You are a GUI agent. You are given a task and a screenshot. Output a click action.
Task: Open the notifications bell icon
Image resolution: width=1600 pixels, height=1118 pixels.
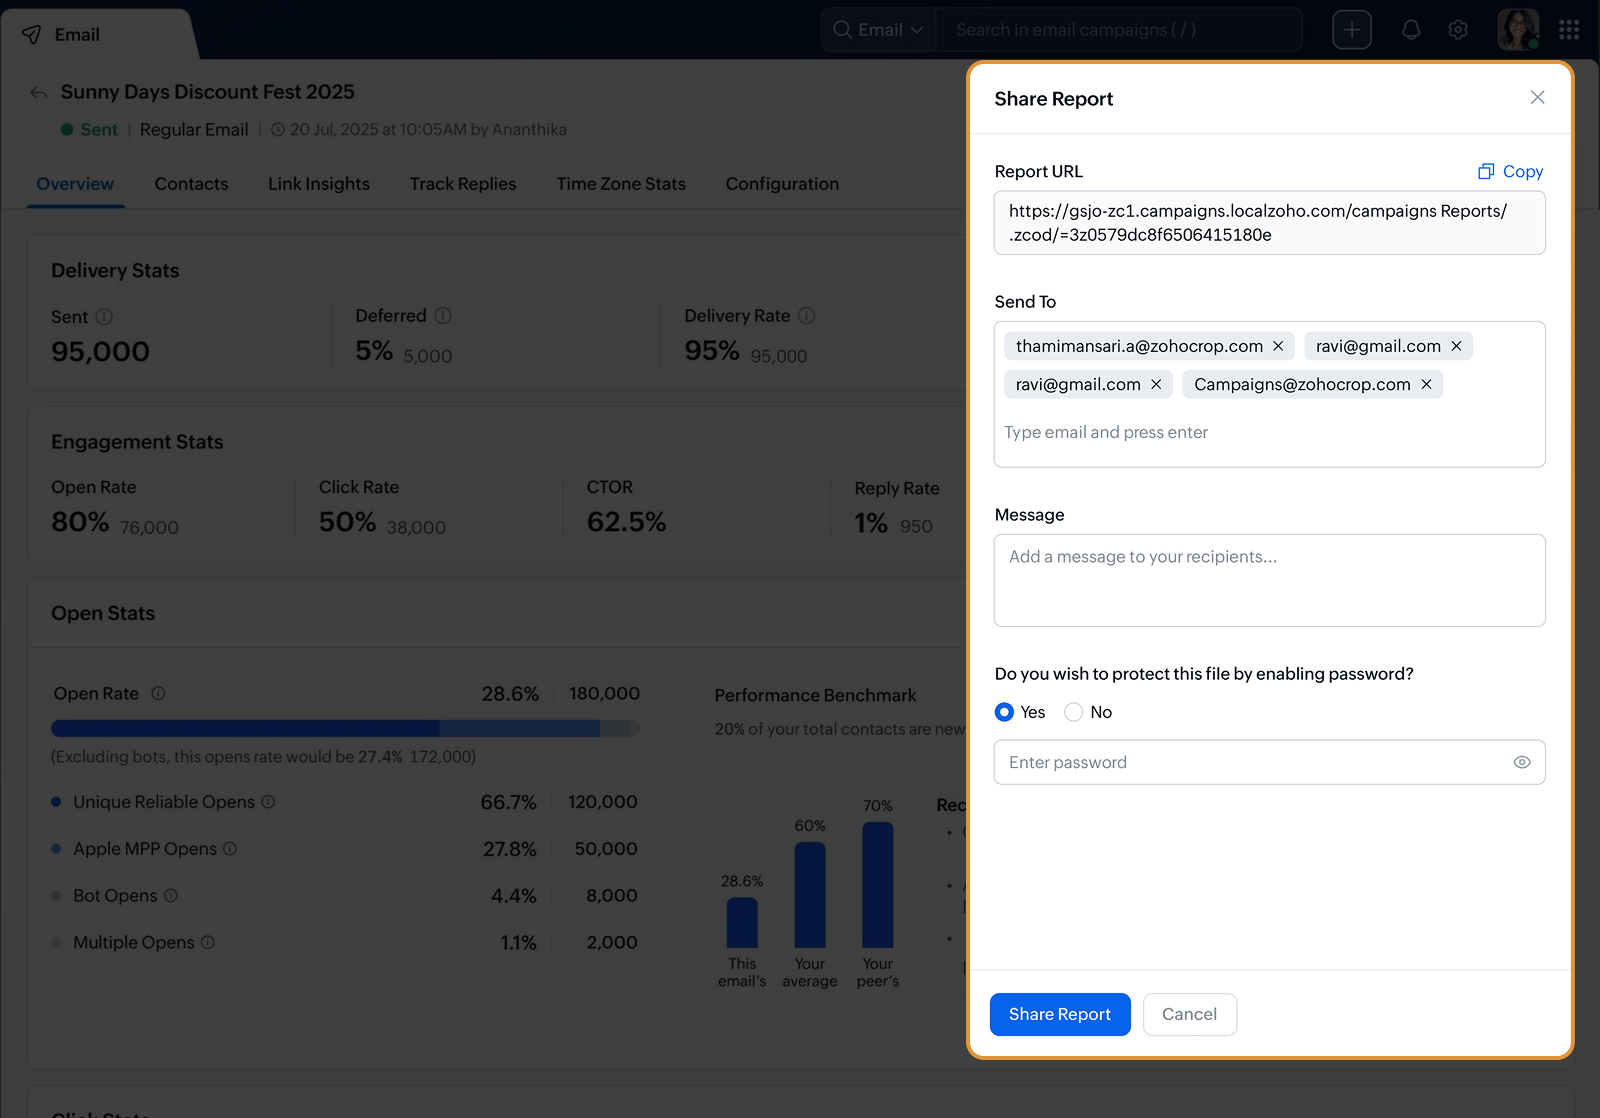(x=1411, y=30)
